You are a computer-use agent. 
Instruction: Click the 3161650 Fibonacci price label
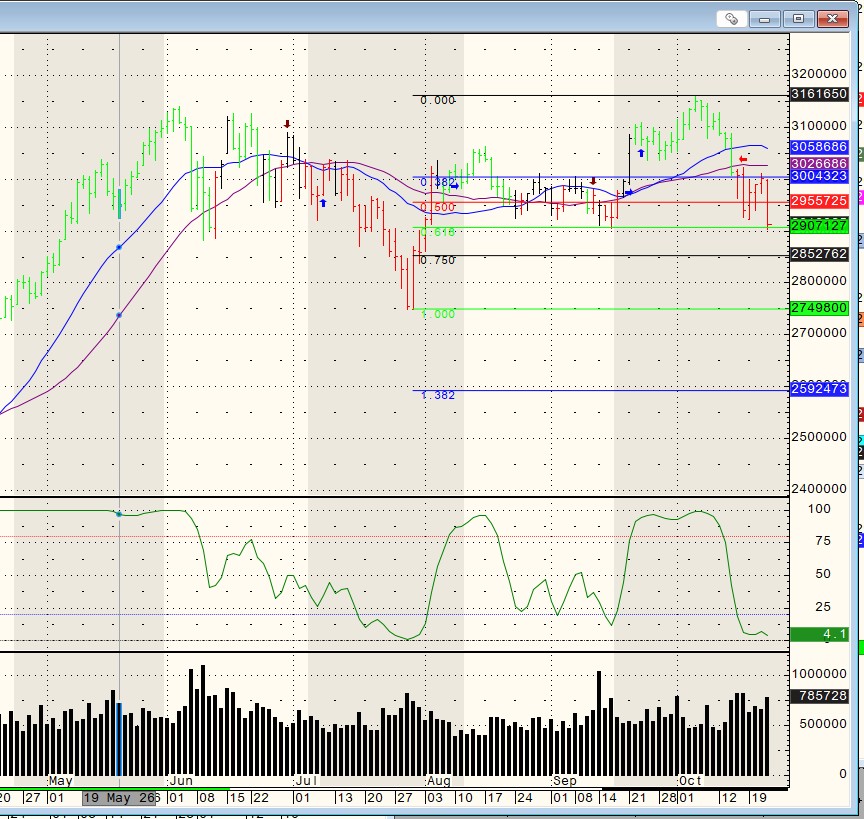pyautogui.click(x=819, y=94)
